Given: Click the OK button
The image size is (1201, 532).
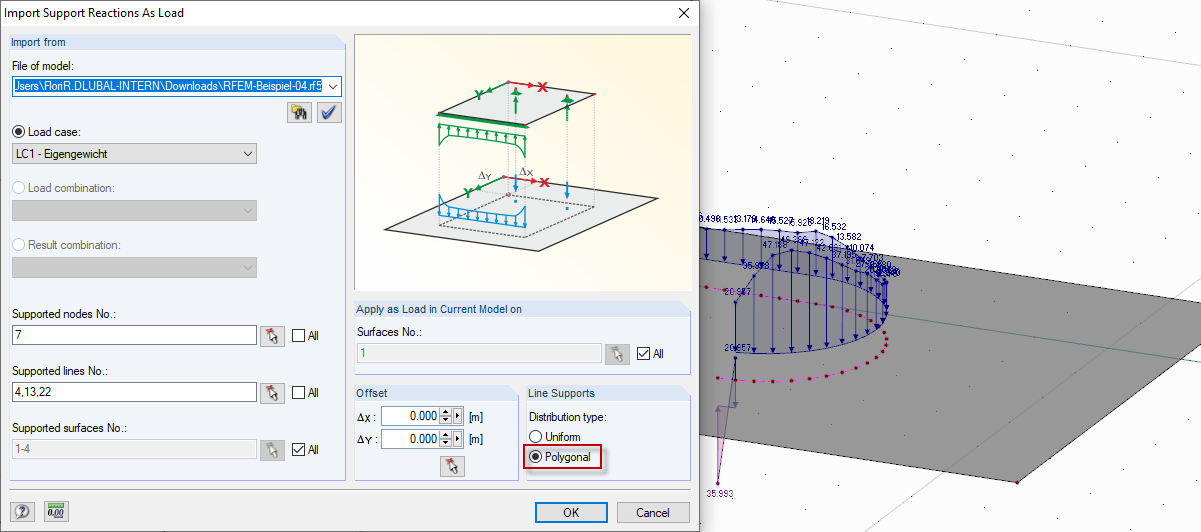Looking at the screenshot, I should tap(571, 512).
